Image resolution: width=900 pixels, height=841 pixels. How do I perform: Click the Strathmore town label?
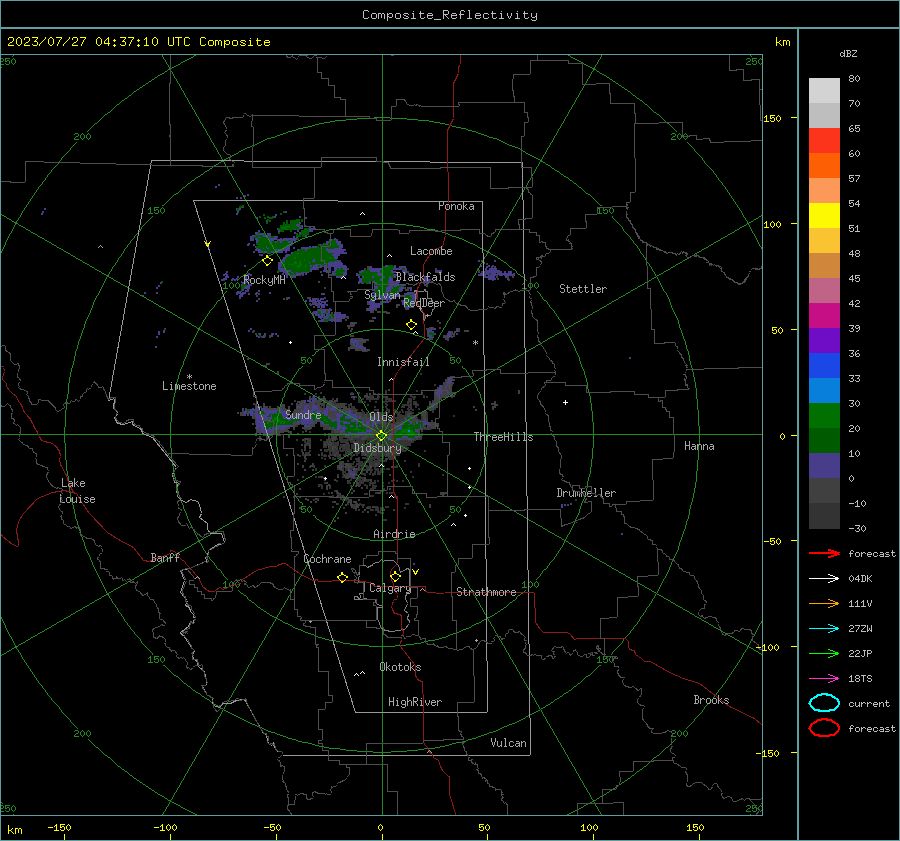pos(486,592)
